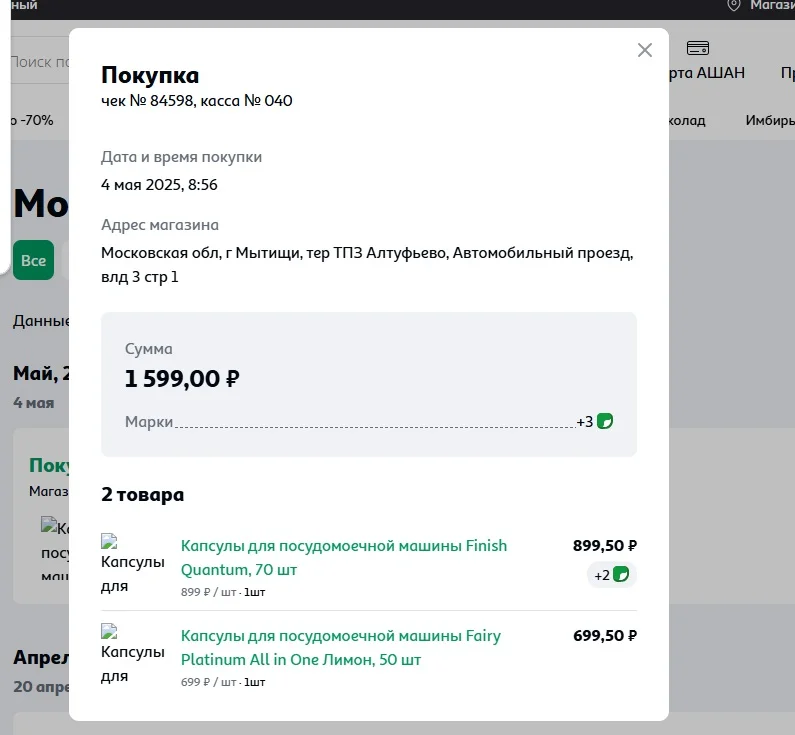Click the Покупка dialog title
The height and width of the screenshot is (735, 795).
(150, 75)
